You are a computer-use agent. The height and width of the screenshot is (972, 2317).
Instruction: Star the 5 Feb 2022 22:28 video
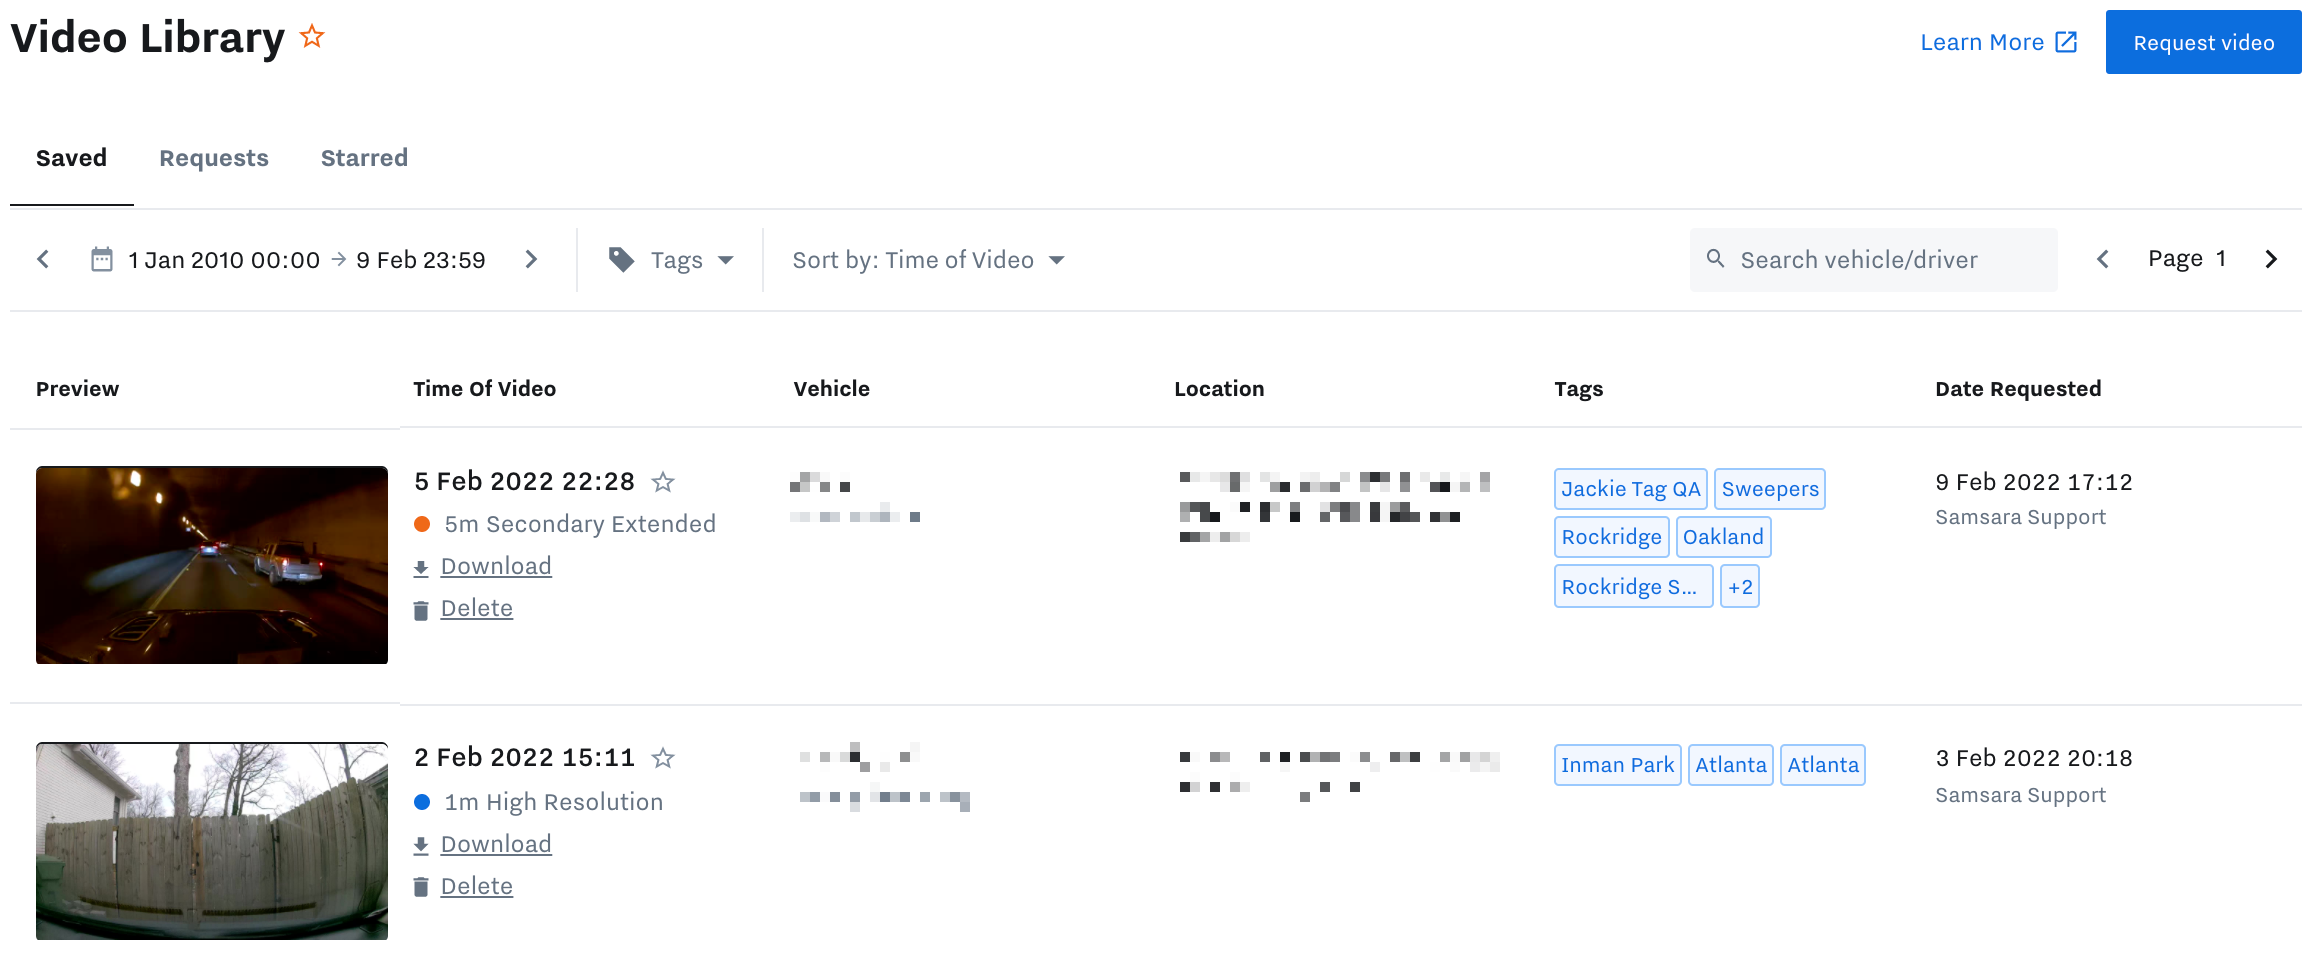click(662, 482)
